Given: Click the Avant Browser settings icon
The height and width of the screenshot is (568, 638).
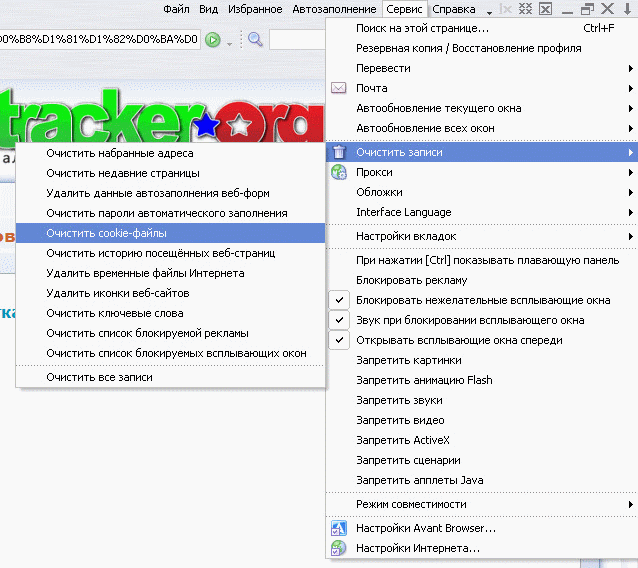Looking at the screenshot, I should (x=339, y=528).
